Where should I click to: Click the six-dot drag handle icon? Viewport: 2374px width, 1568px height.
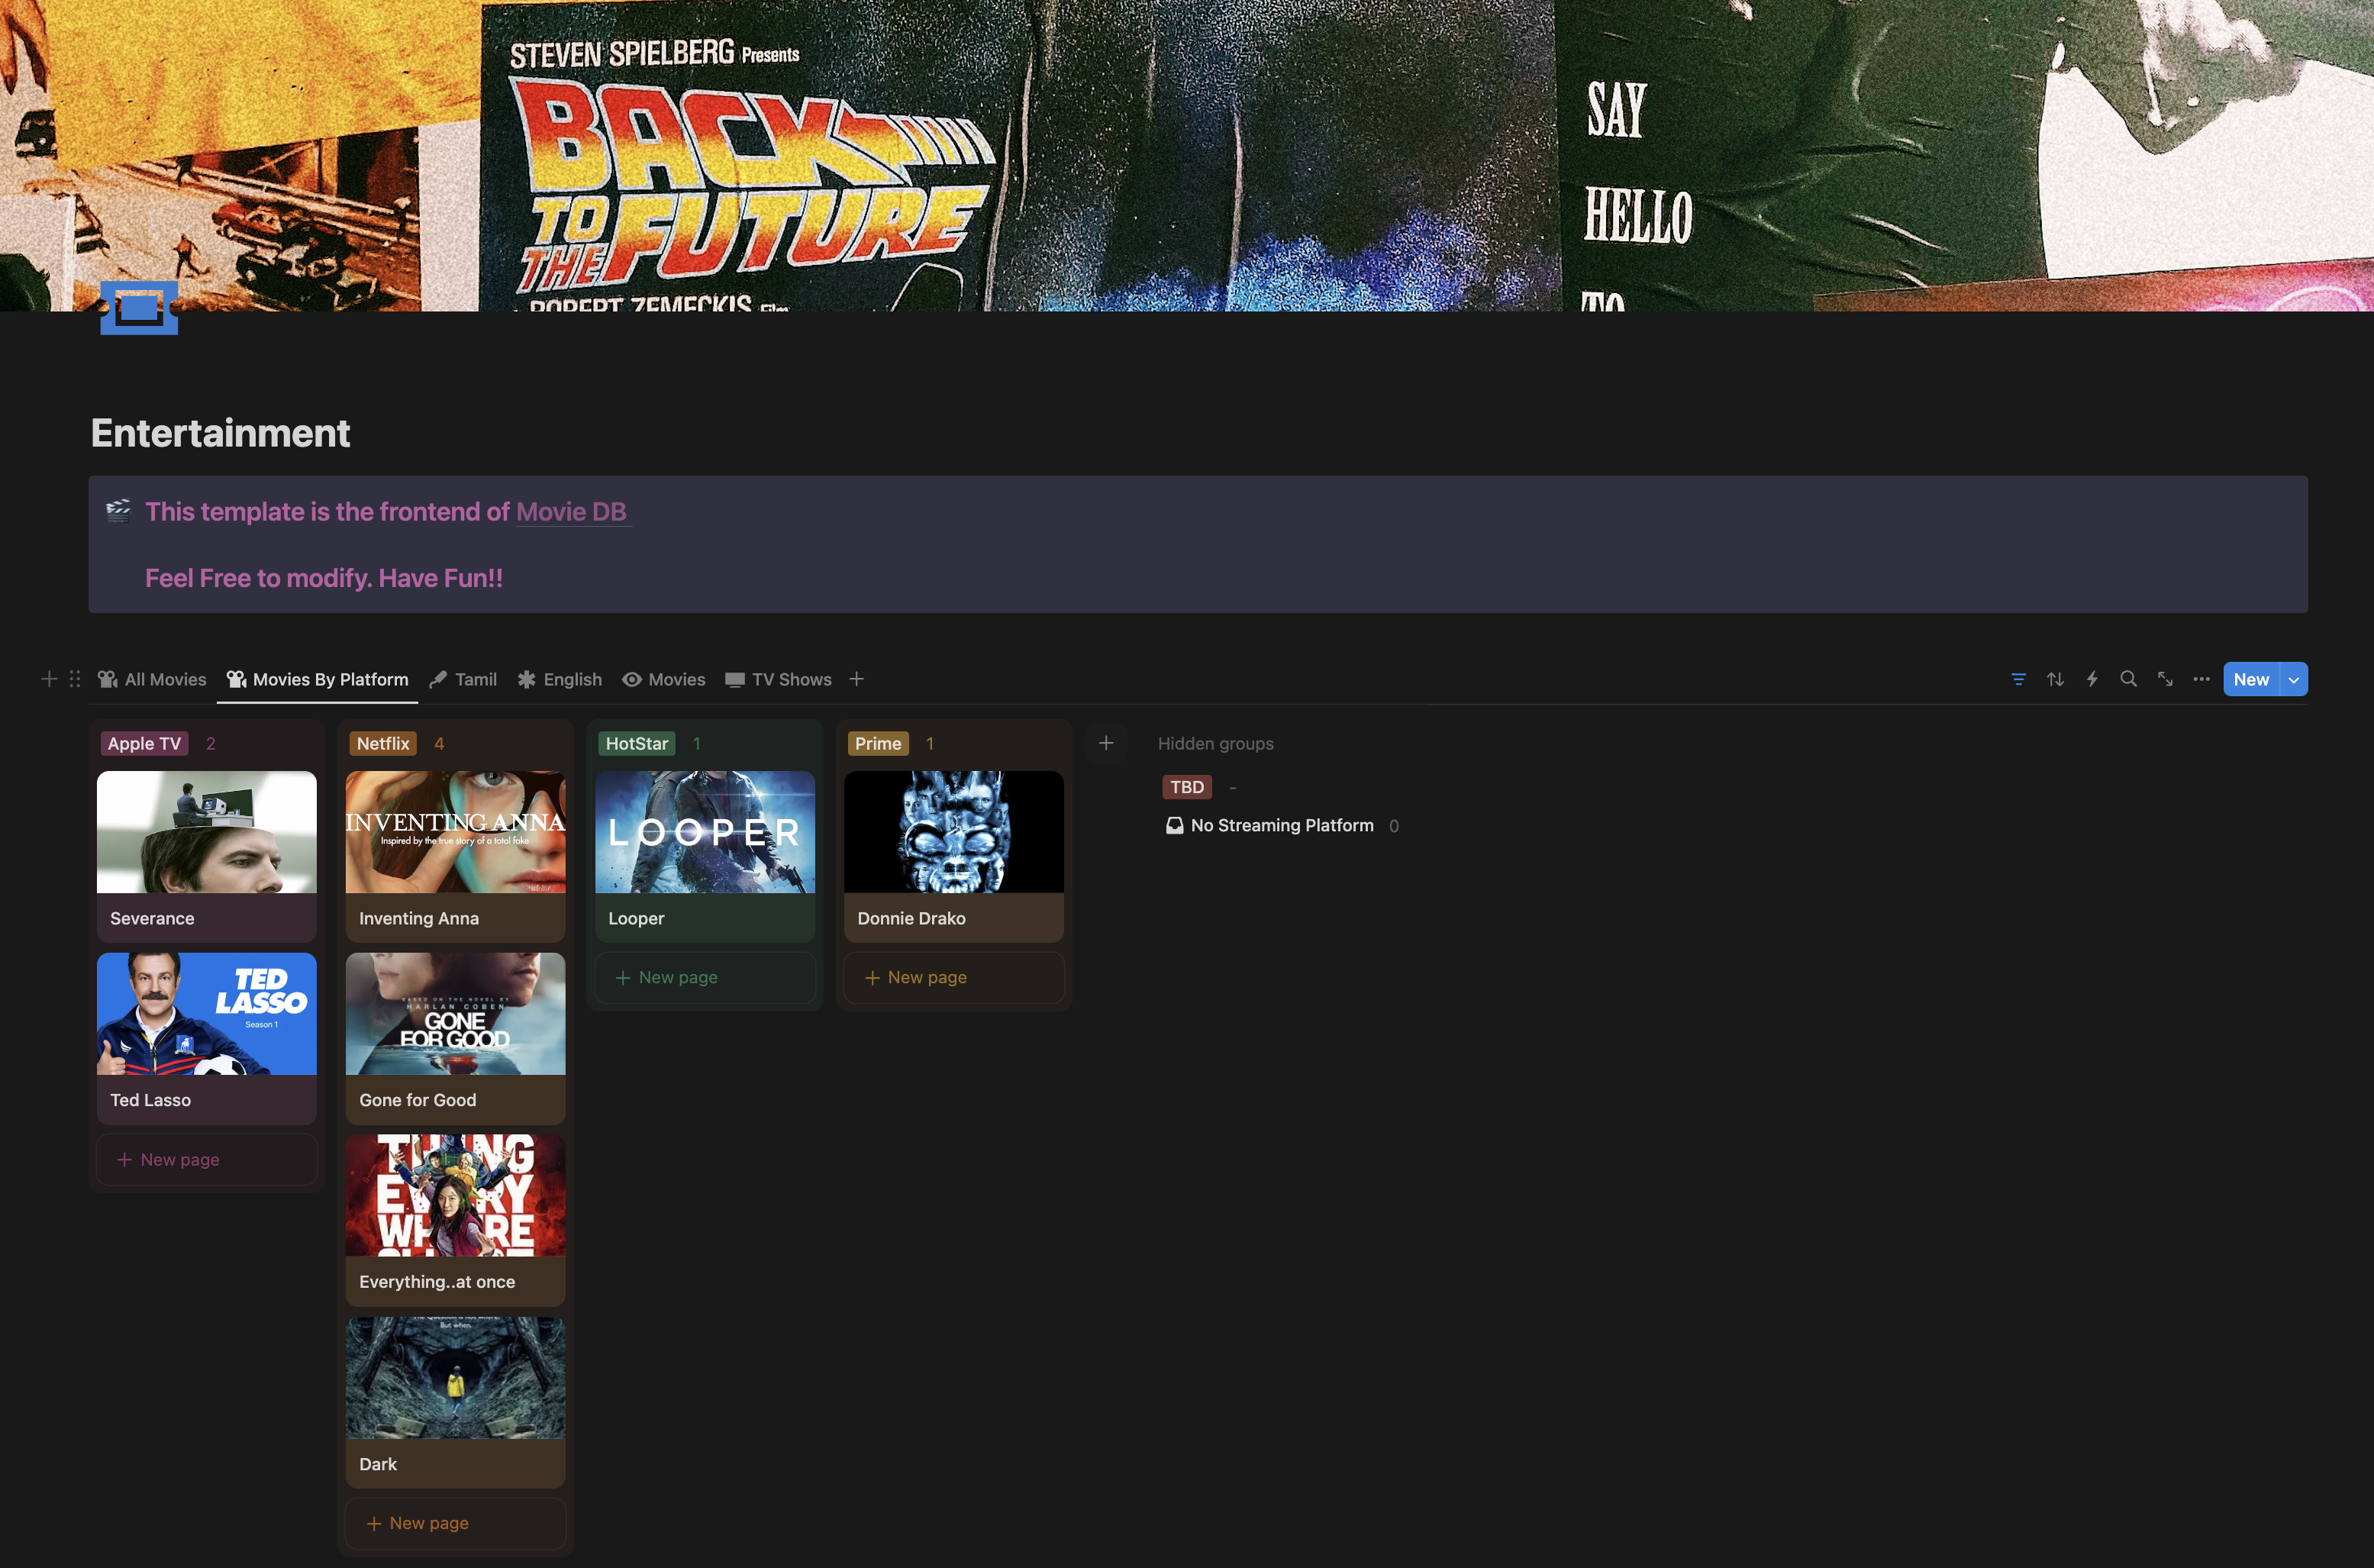(75, 679)
